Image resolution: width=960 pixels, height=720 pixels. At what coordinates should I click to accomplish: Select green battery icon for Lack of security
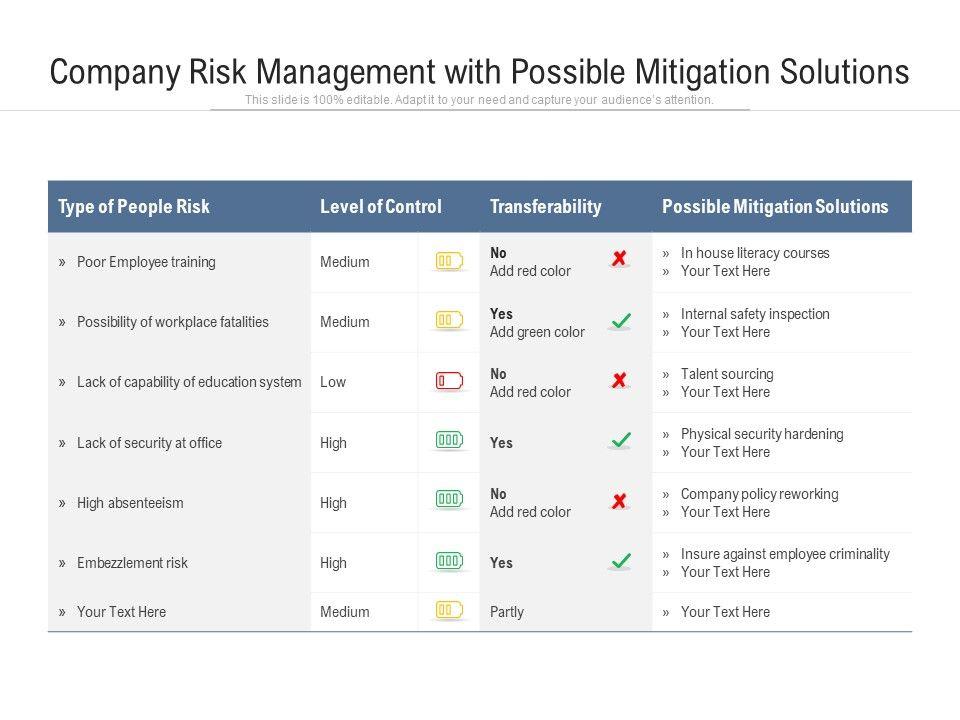point(449,440)
